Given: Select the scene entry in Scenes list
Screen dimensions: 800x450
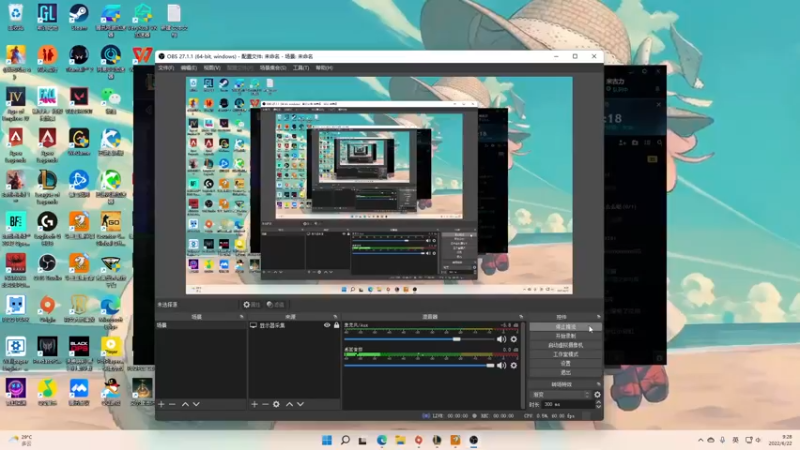Looking at the screenshot, I should pos(201,325).
